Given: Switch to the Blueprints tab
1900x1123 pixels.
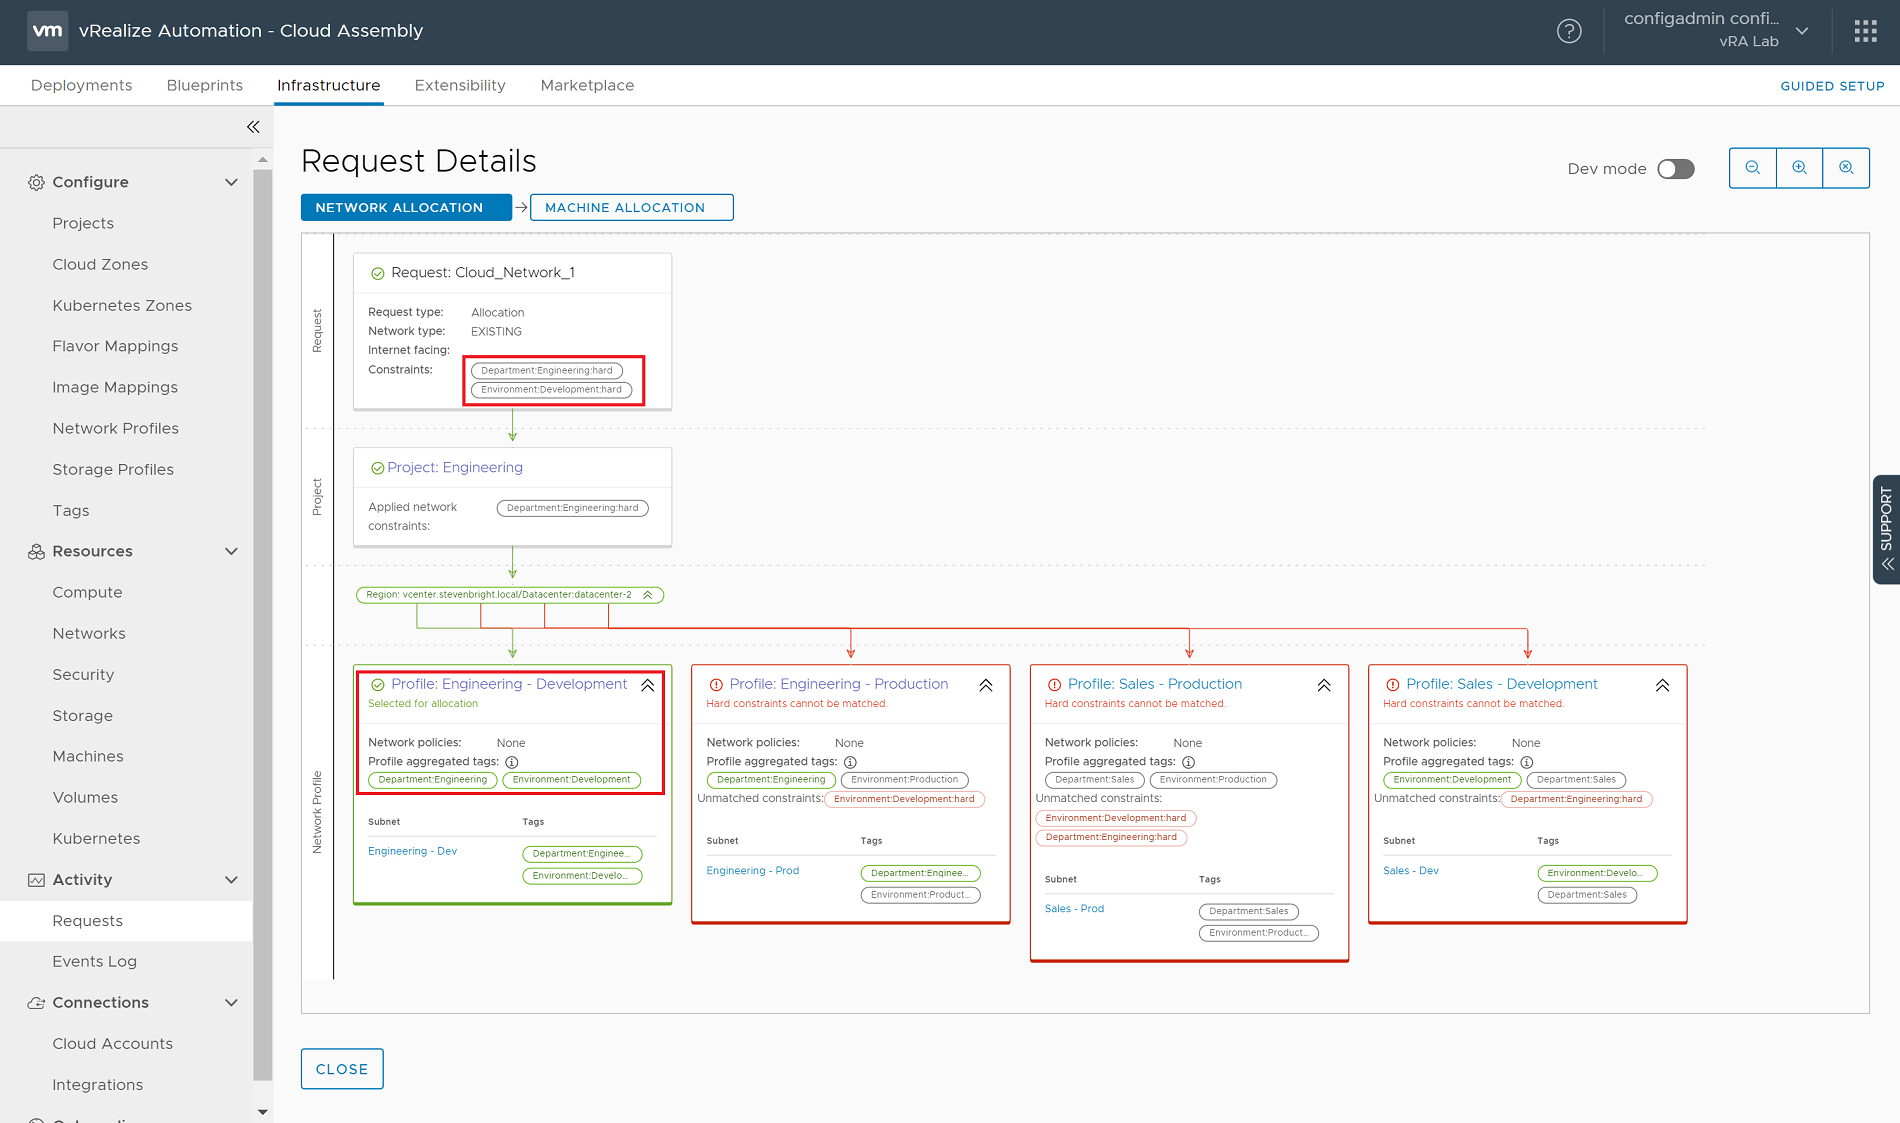Looking at the screenshot, I should [204, 85].
